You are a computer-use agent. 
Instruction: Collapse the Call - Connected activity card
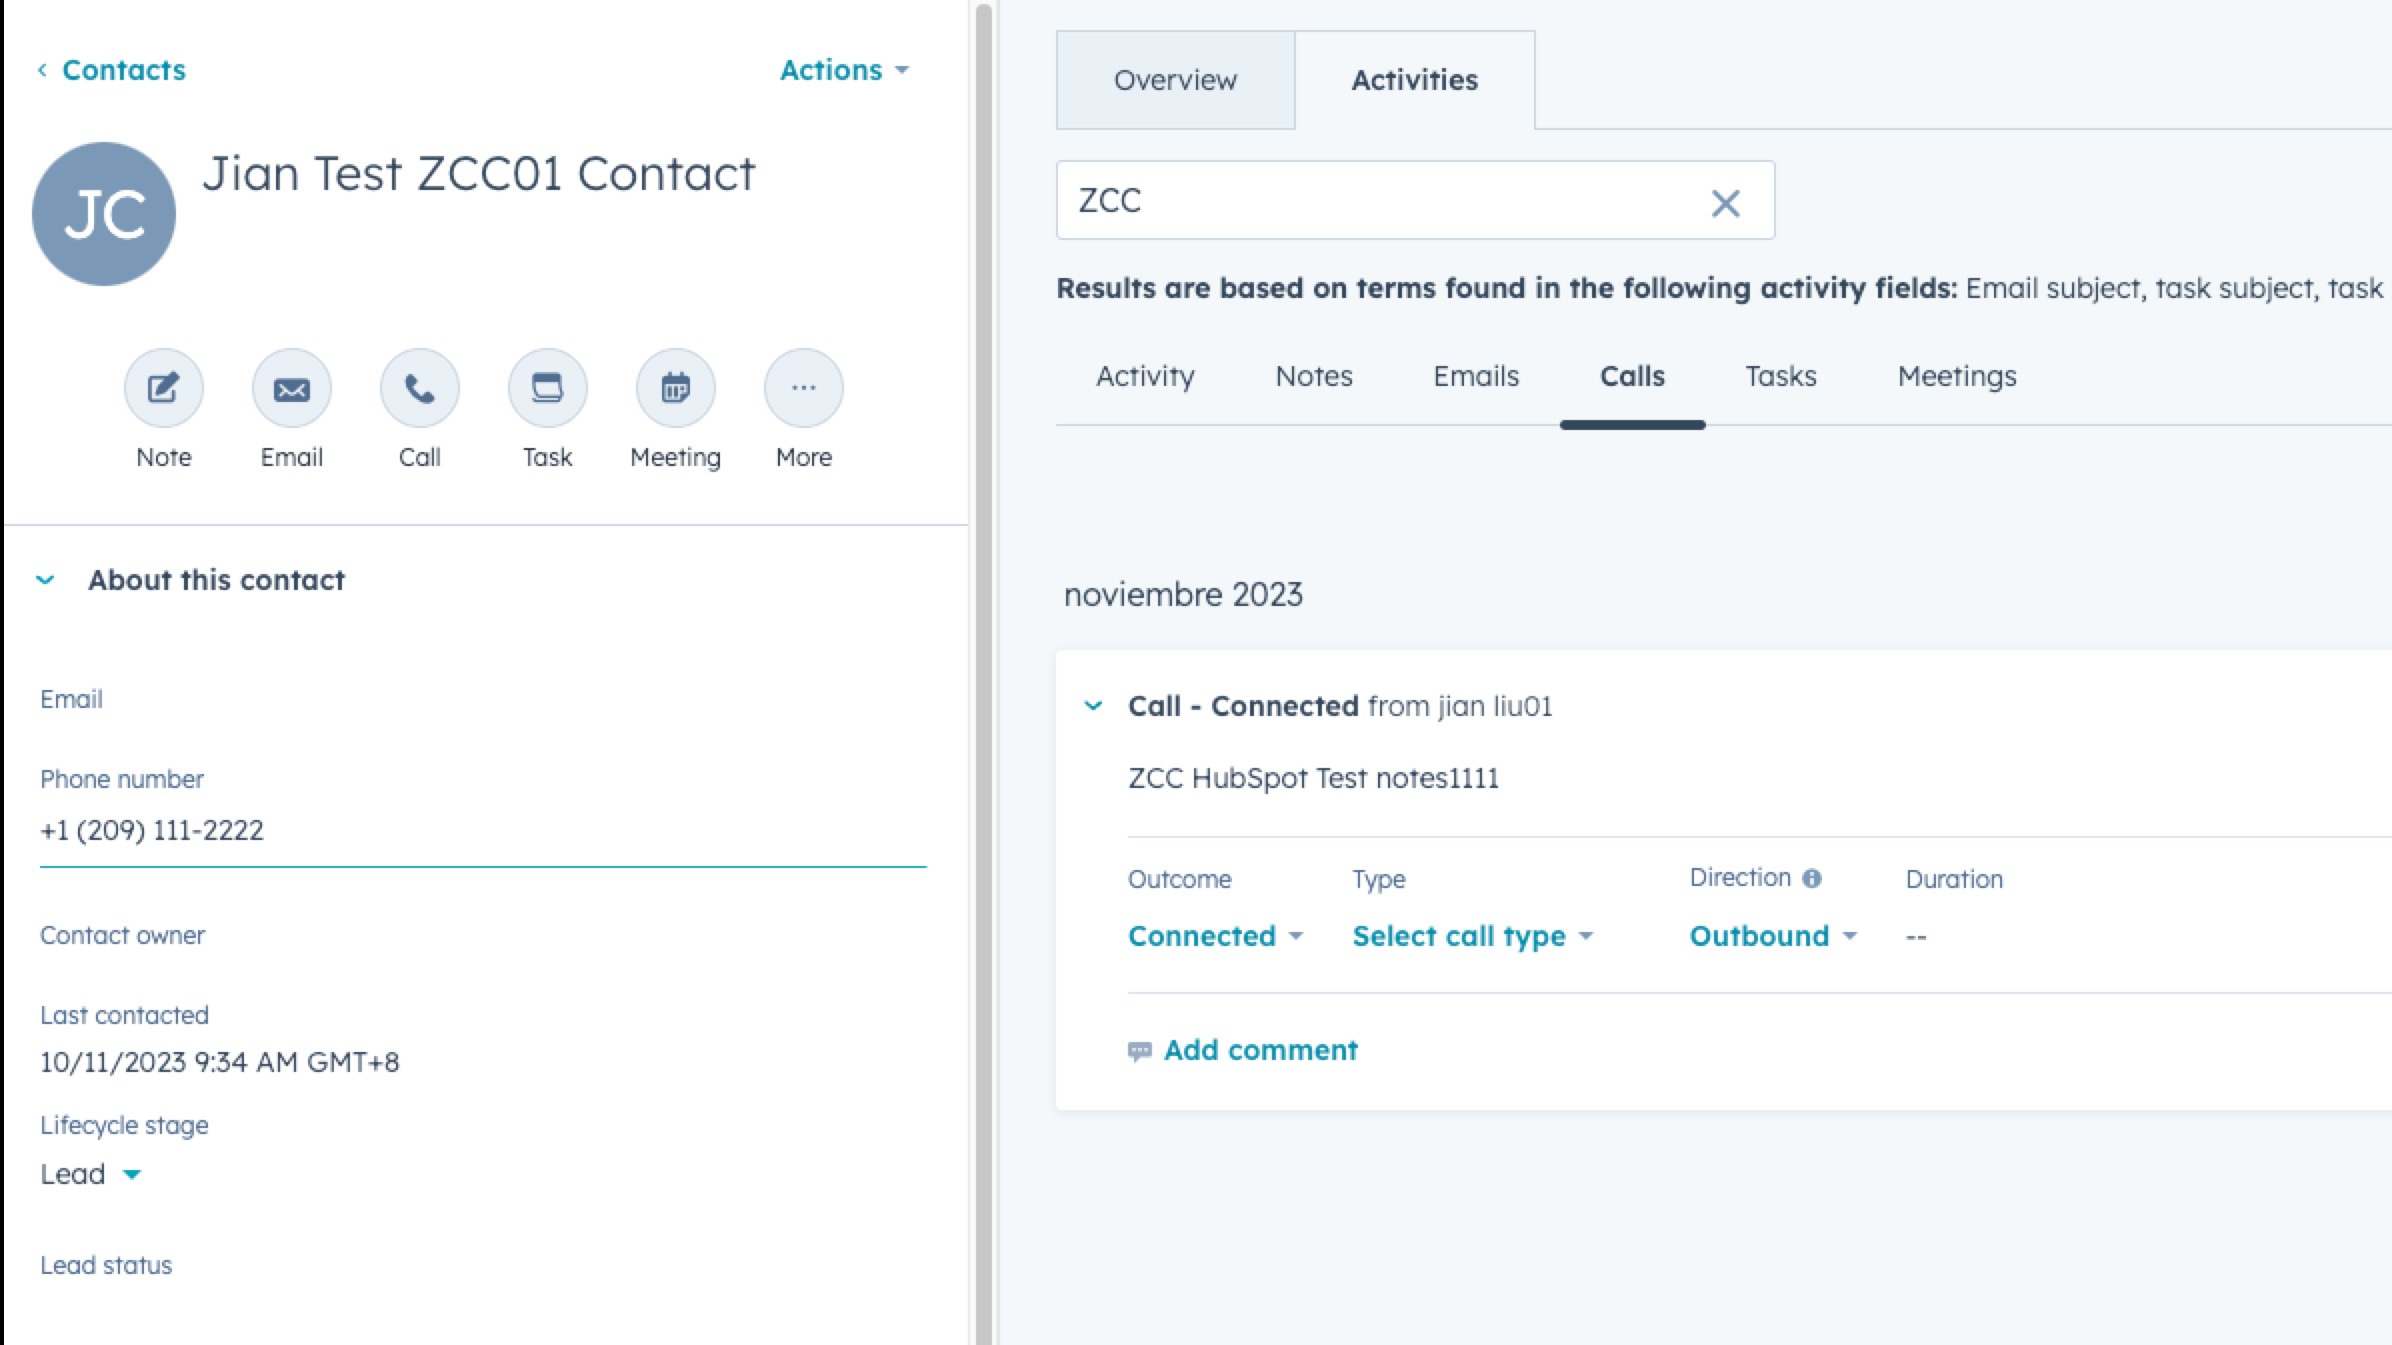[1094, 706]
